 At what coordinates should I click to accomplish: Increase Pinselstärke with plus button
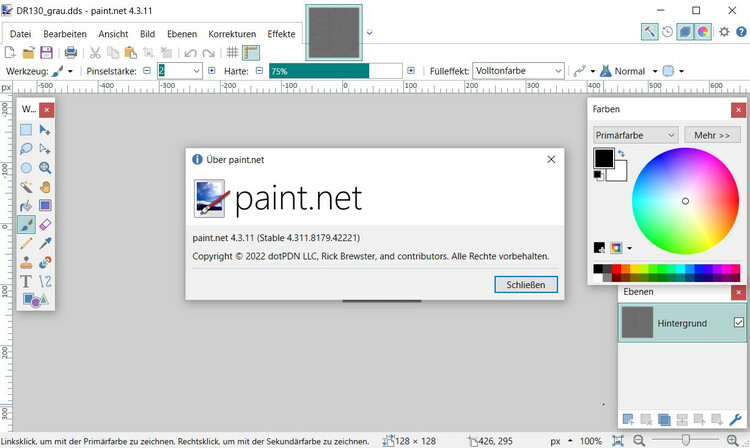tap(212, 71)
